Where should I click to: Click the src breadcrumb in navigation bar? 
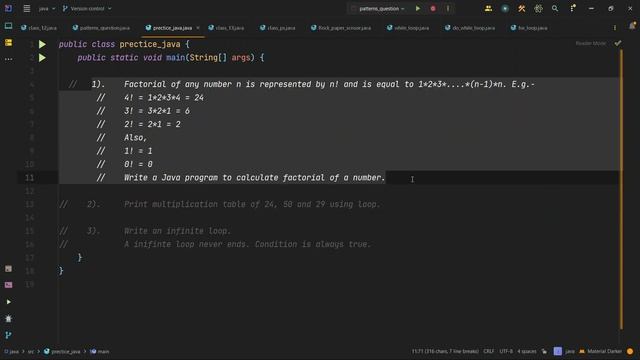[31, 351]
